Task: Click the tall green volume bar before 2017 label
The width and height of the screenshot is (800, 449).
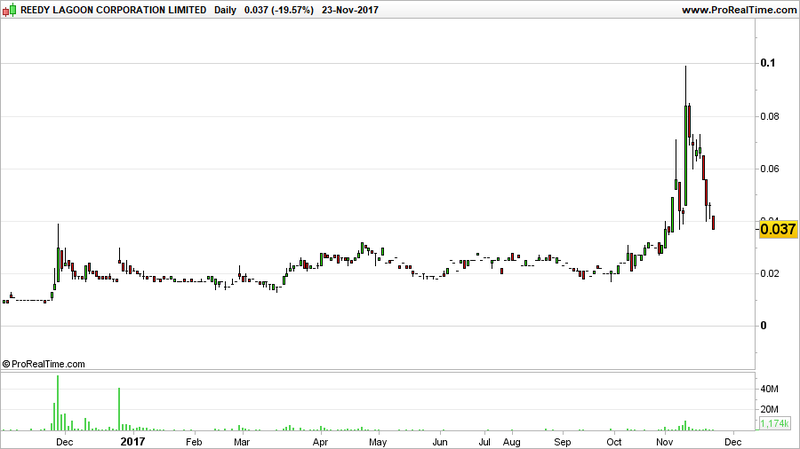Action: [x=119, y=409]
